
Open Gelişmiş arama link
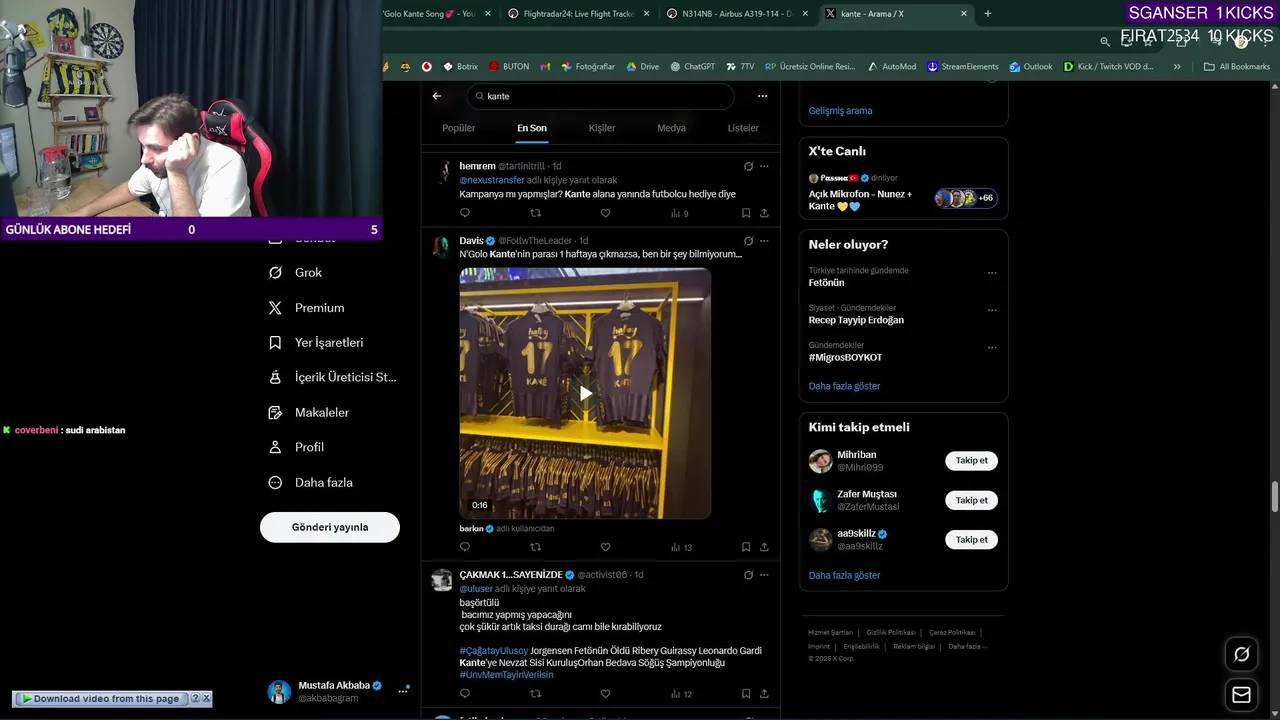pyautogui.click(x=840, y=111)
